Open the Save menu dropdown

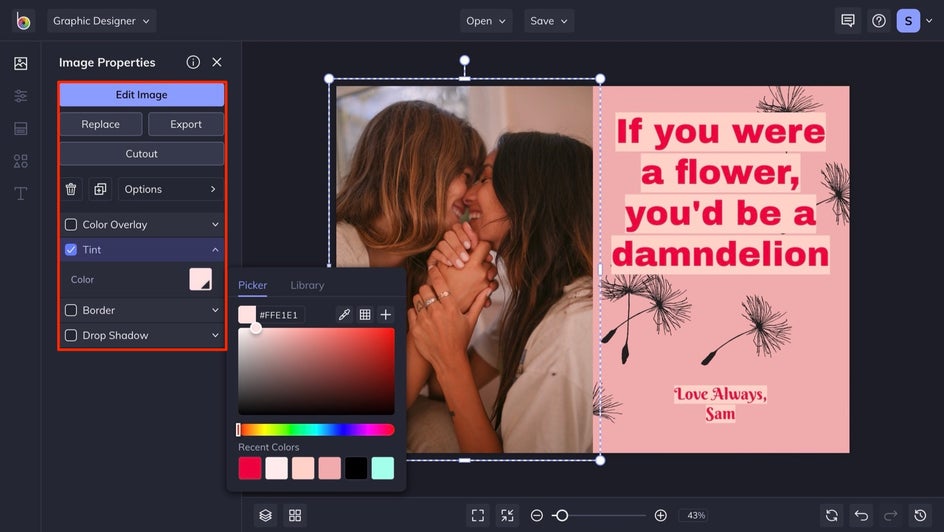point(548,21)
